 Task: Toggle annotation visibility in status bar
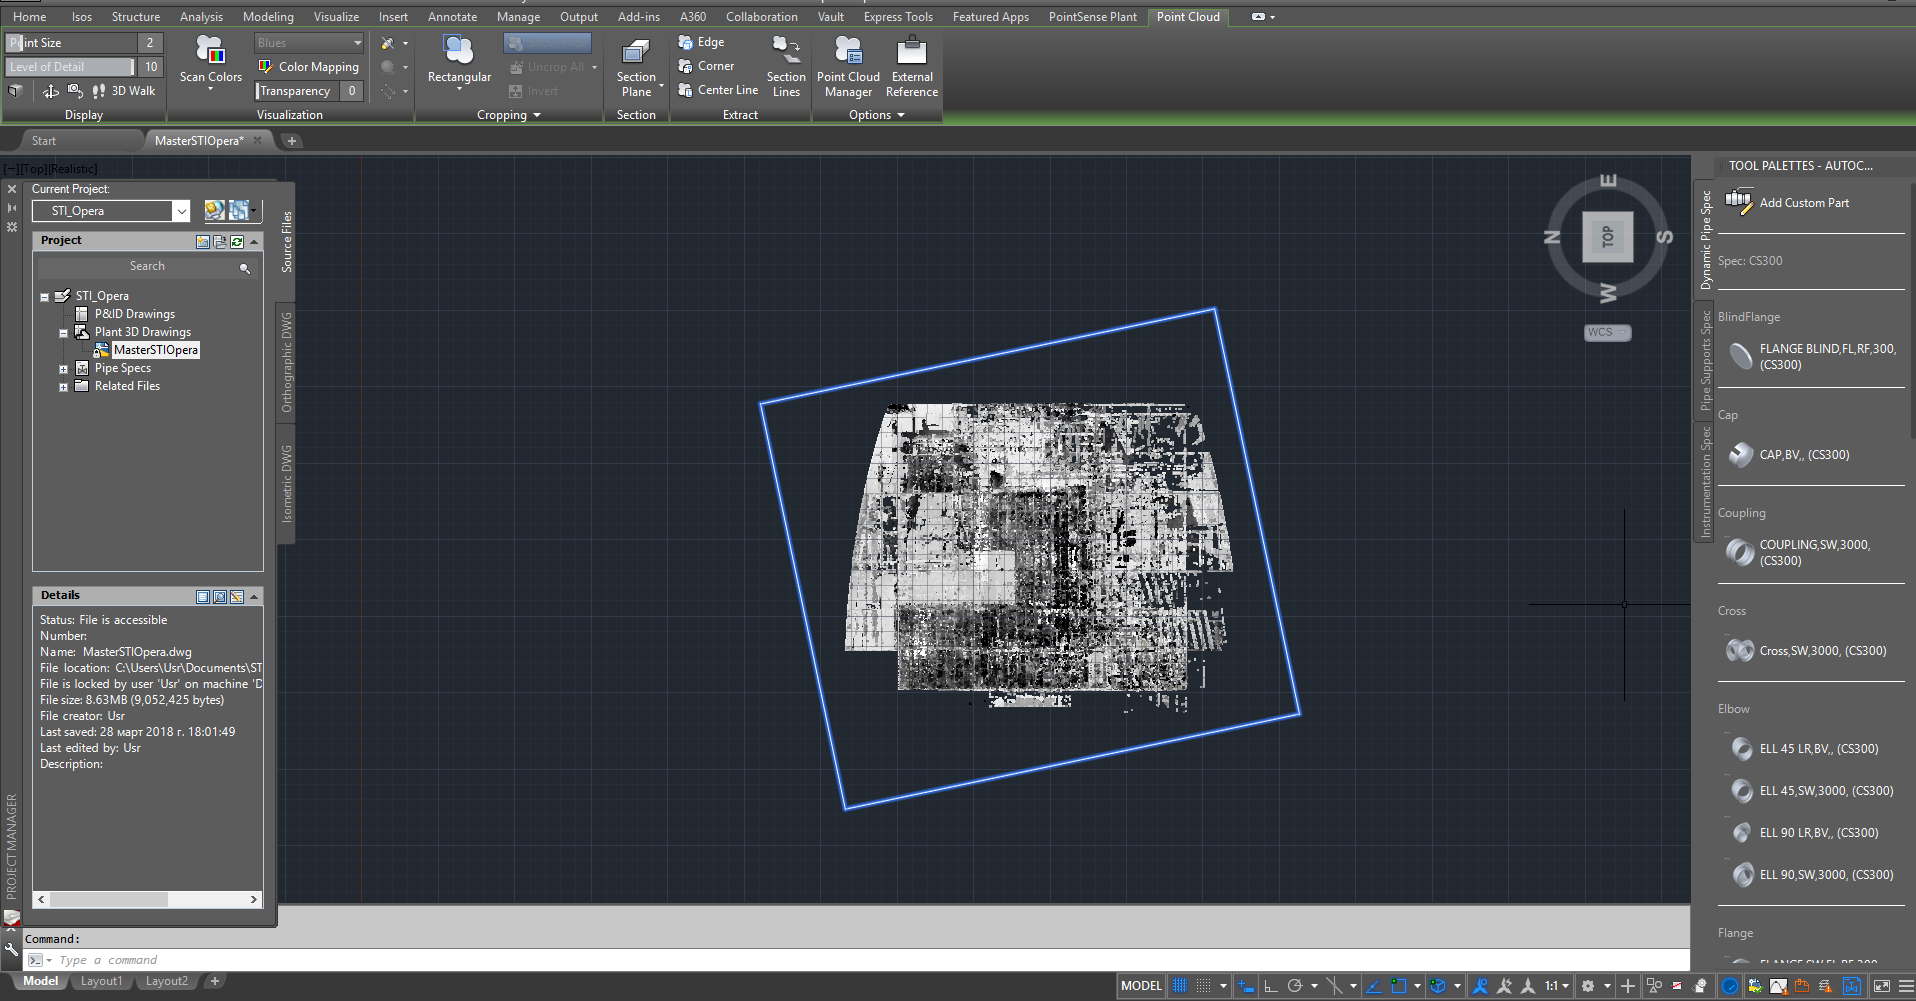click(1480, 986)
